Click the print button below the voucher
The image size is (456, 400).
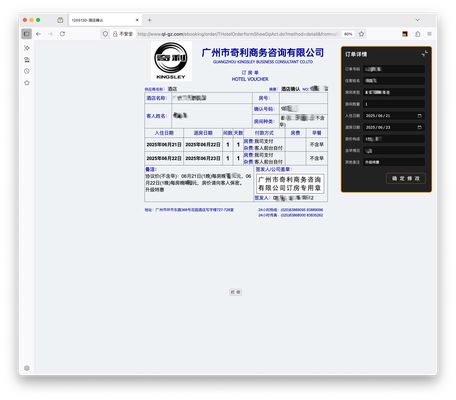pyautogui.click(x=235, y=292)
